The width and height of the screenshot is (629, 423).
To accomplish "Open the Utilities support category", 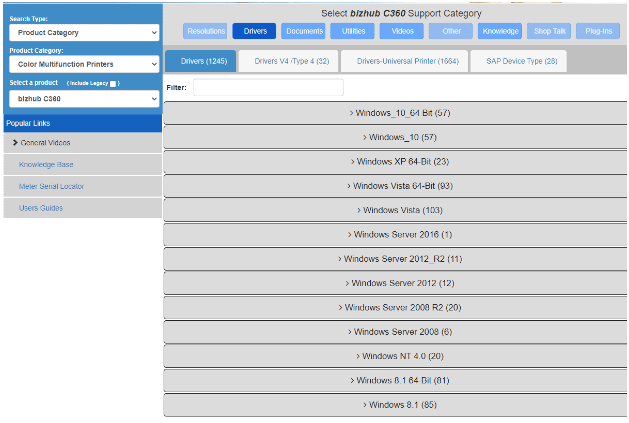I will (x=353, y=31).
